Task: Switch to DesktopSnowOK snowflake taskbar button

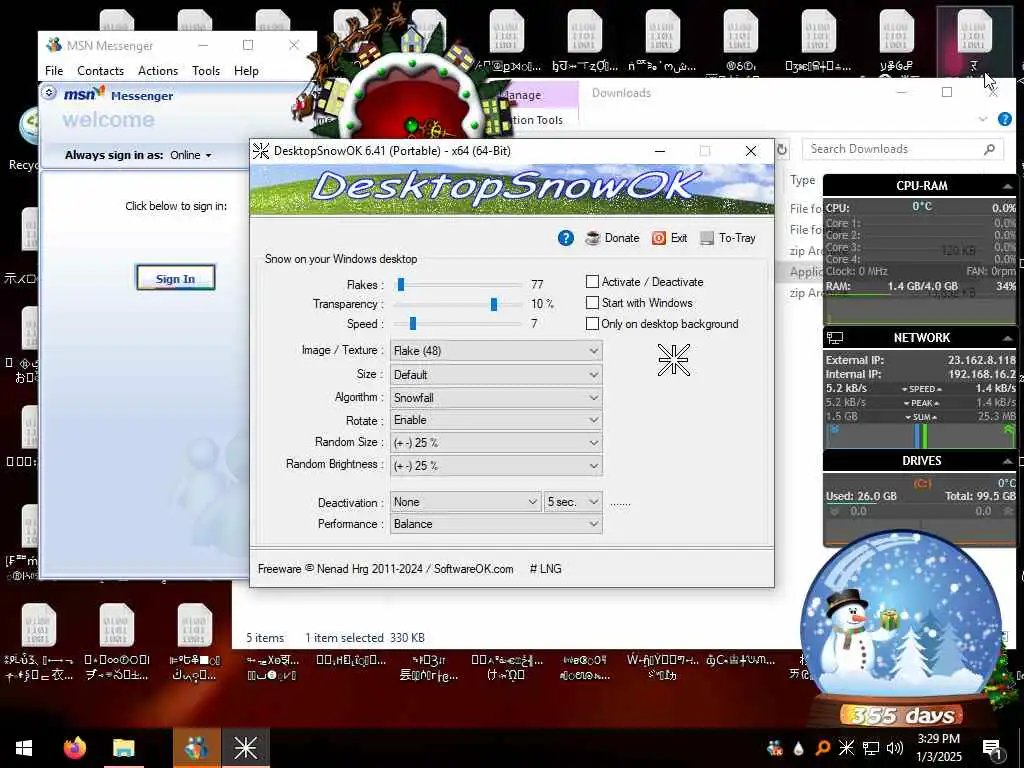Action: pyautogui.click(x=246, y=748)
